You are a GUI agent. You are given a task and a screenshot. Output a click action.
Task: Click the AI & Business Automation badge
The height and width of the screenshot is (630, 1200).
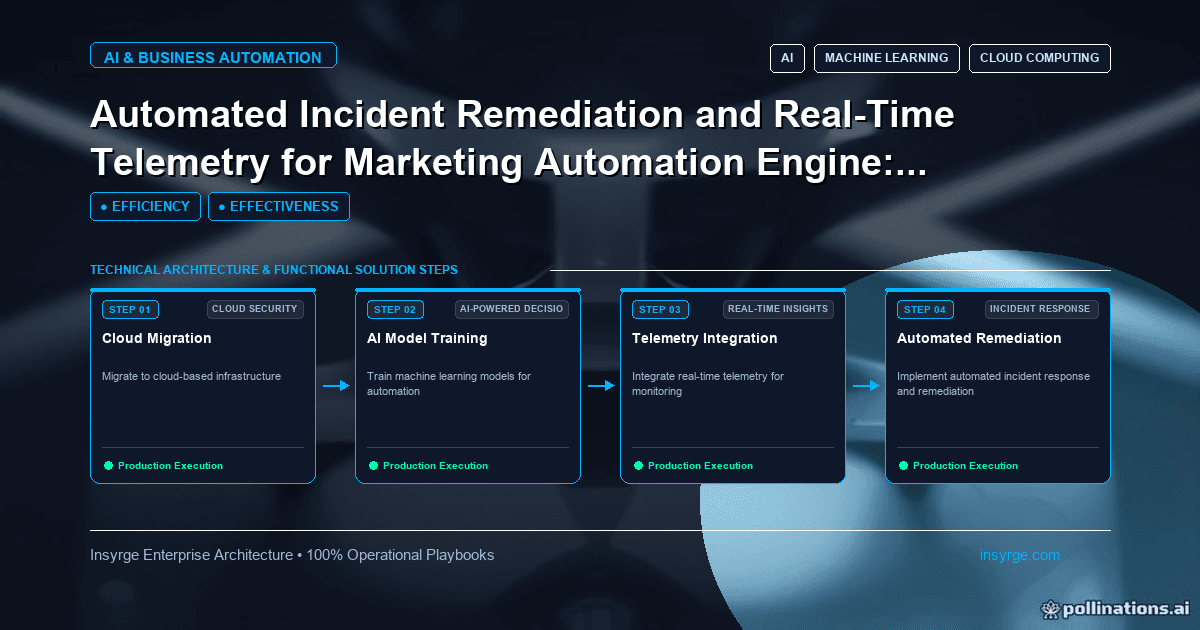coord(213,57)
